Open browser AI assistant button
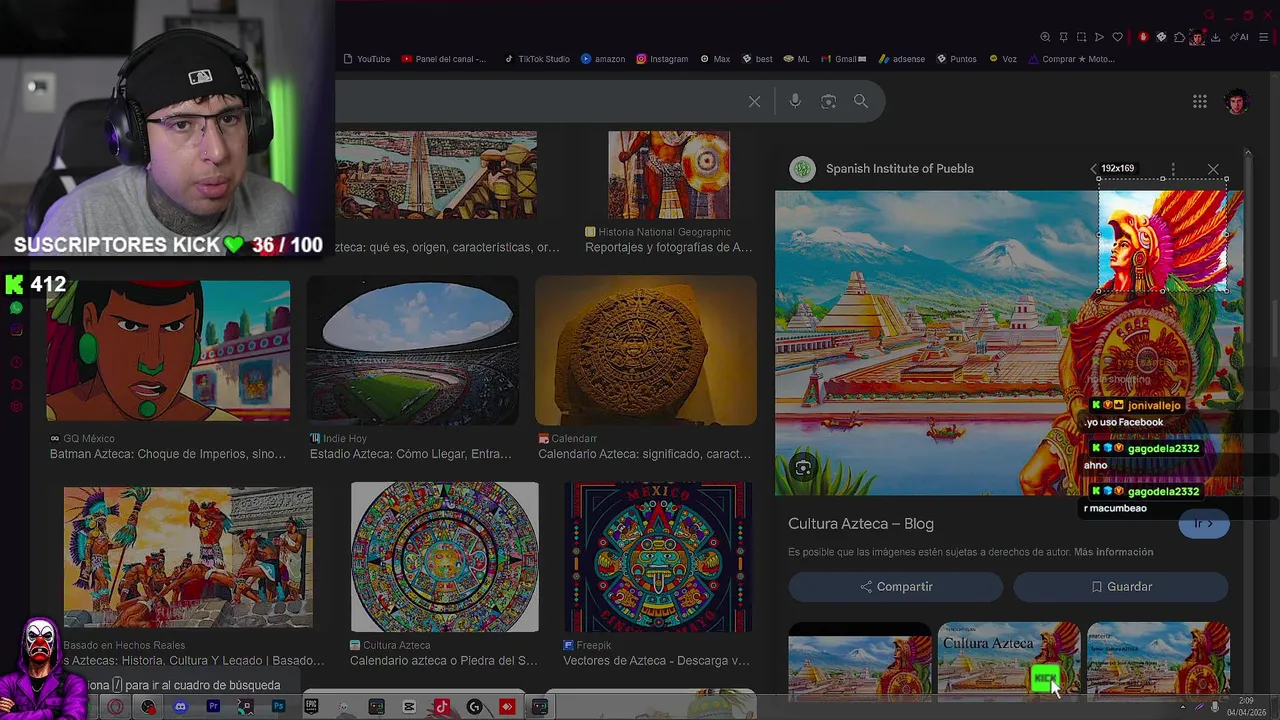This screenshot has height=720, width=1280. point(1241,37)
